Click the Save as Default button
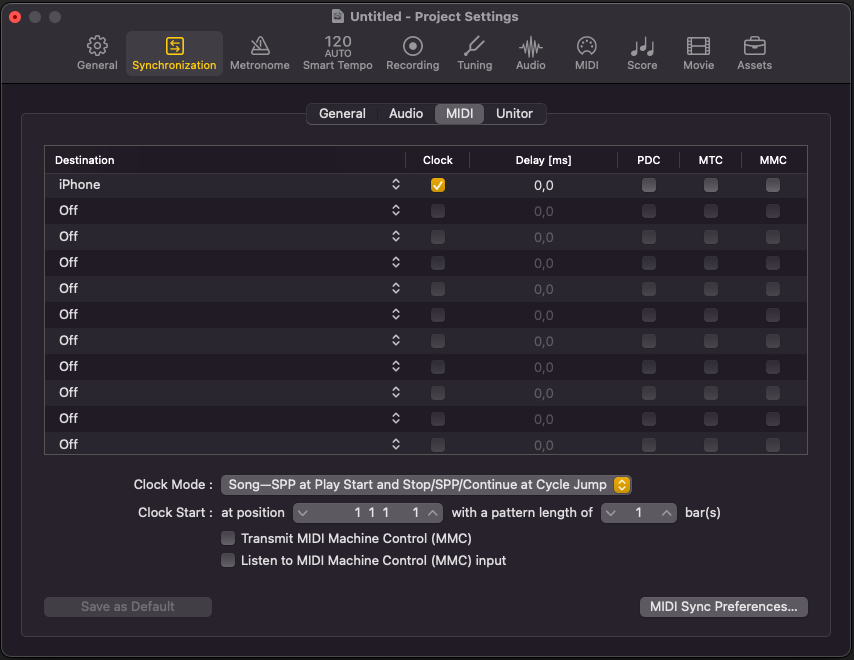 tap(128, 607)
